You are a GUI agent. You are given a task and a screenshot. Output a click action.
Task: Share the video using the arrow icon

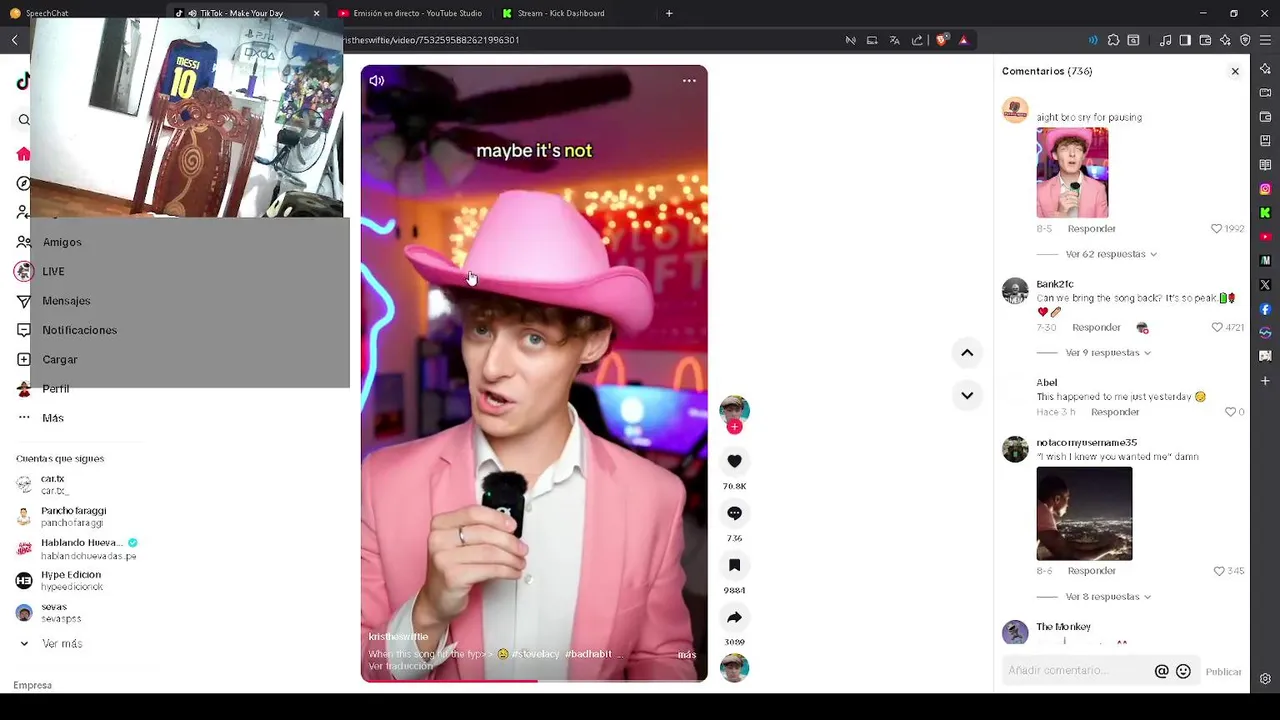(x=734, y=617)
